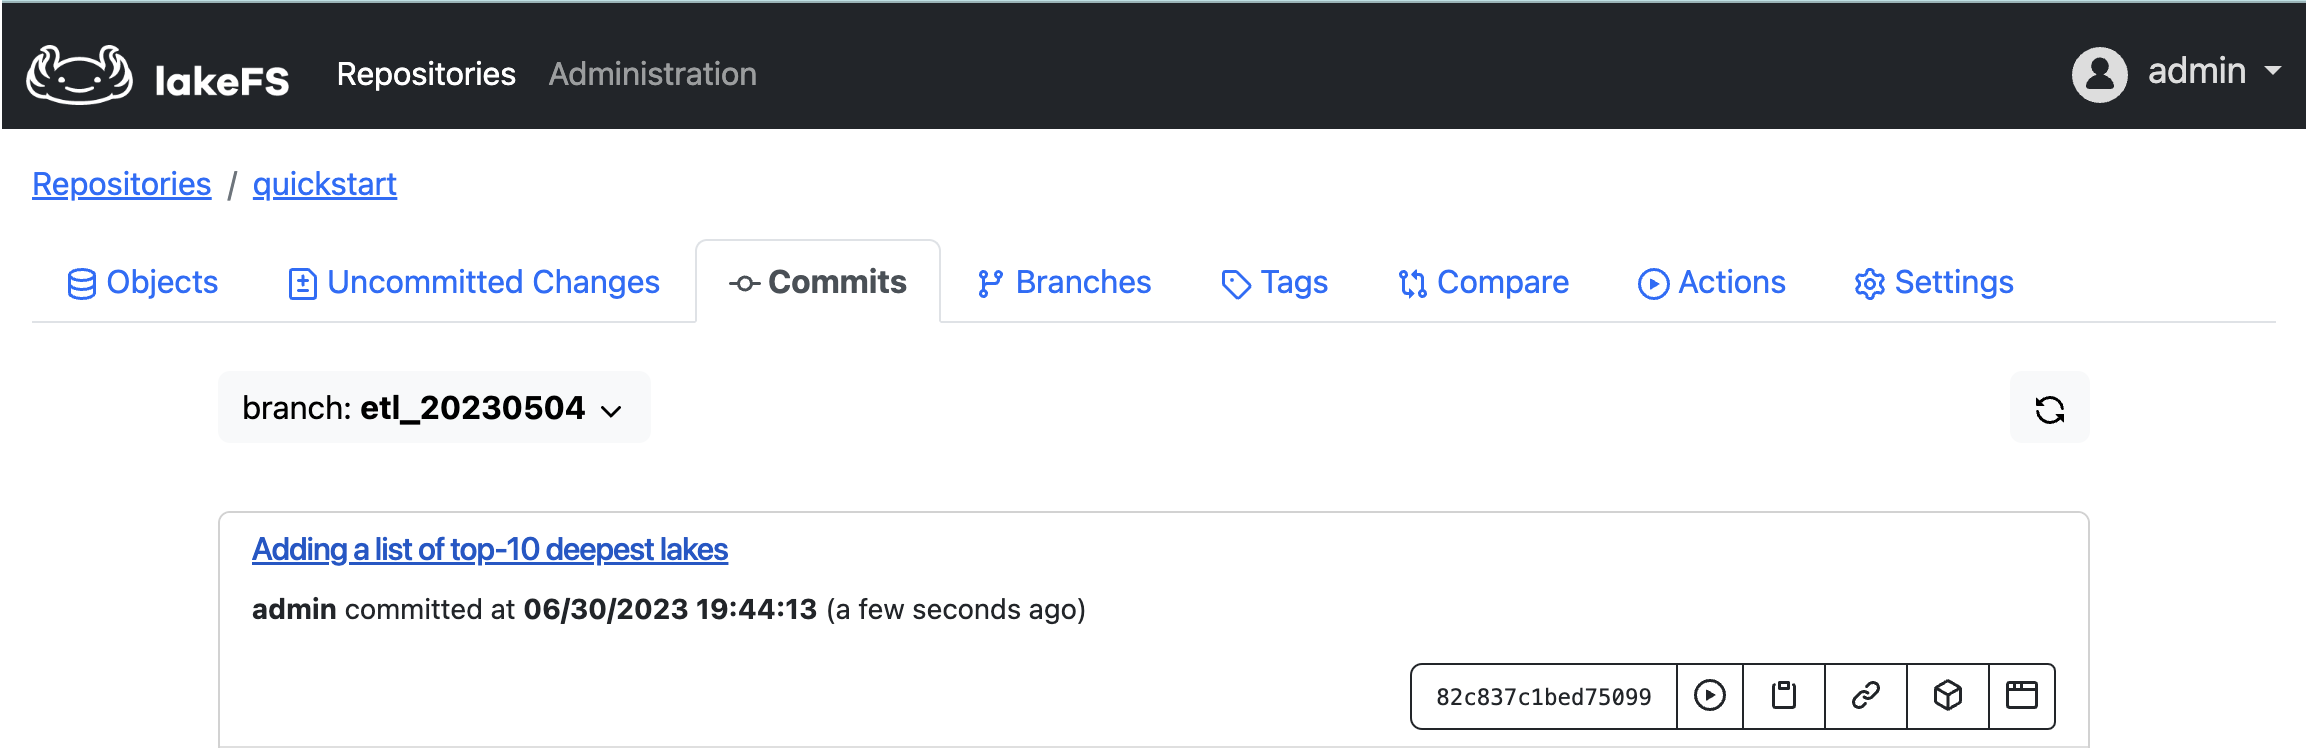Open the Repositories navigation menu
The image size is (2306, 748).
427,73
